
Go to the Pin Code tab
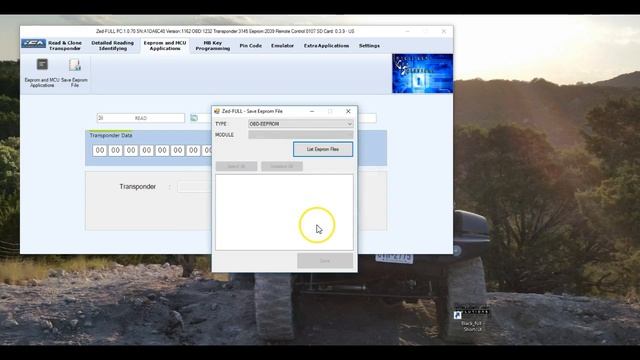click(251, 46)
